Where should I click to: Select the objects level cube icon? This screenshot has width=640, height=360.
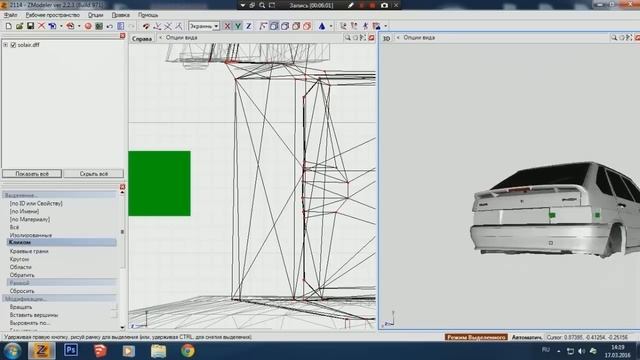296,26
